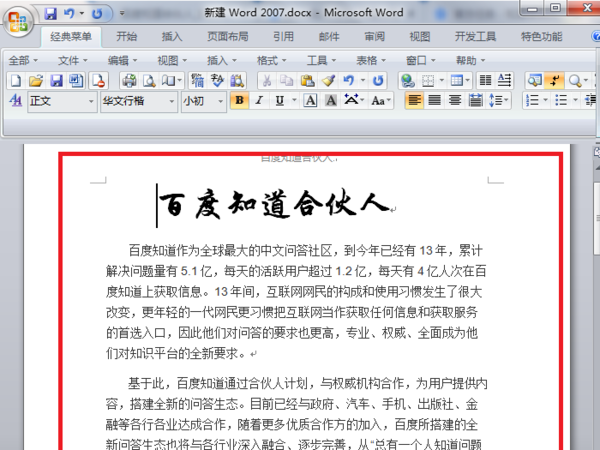The height and width of the screenshot is (450, 600).
Task: Activate the Format Painter brush
Action: (328, 81)
